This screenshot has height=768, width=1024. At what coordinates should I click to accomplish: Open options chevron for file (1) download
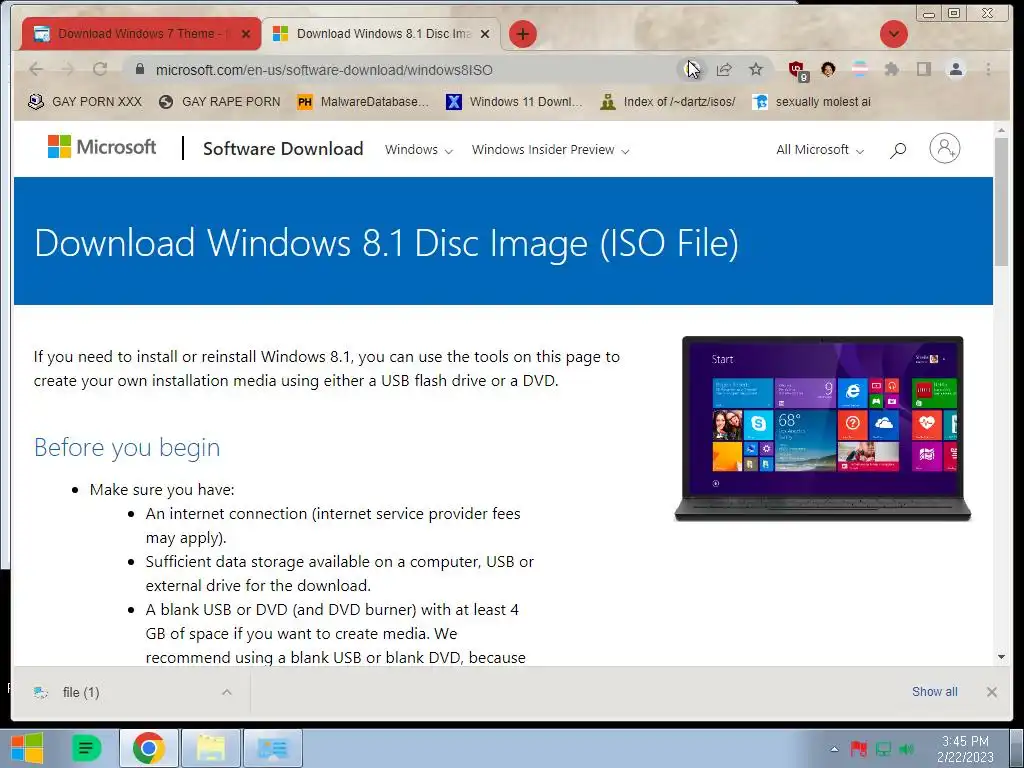coord(227,692)
